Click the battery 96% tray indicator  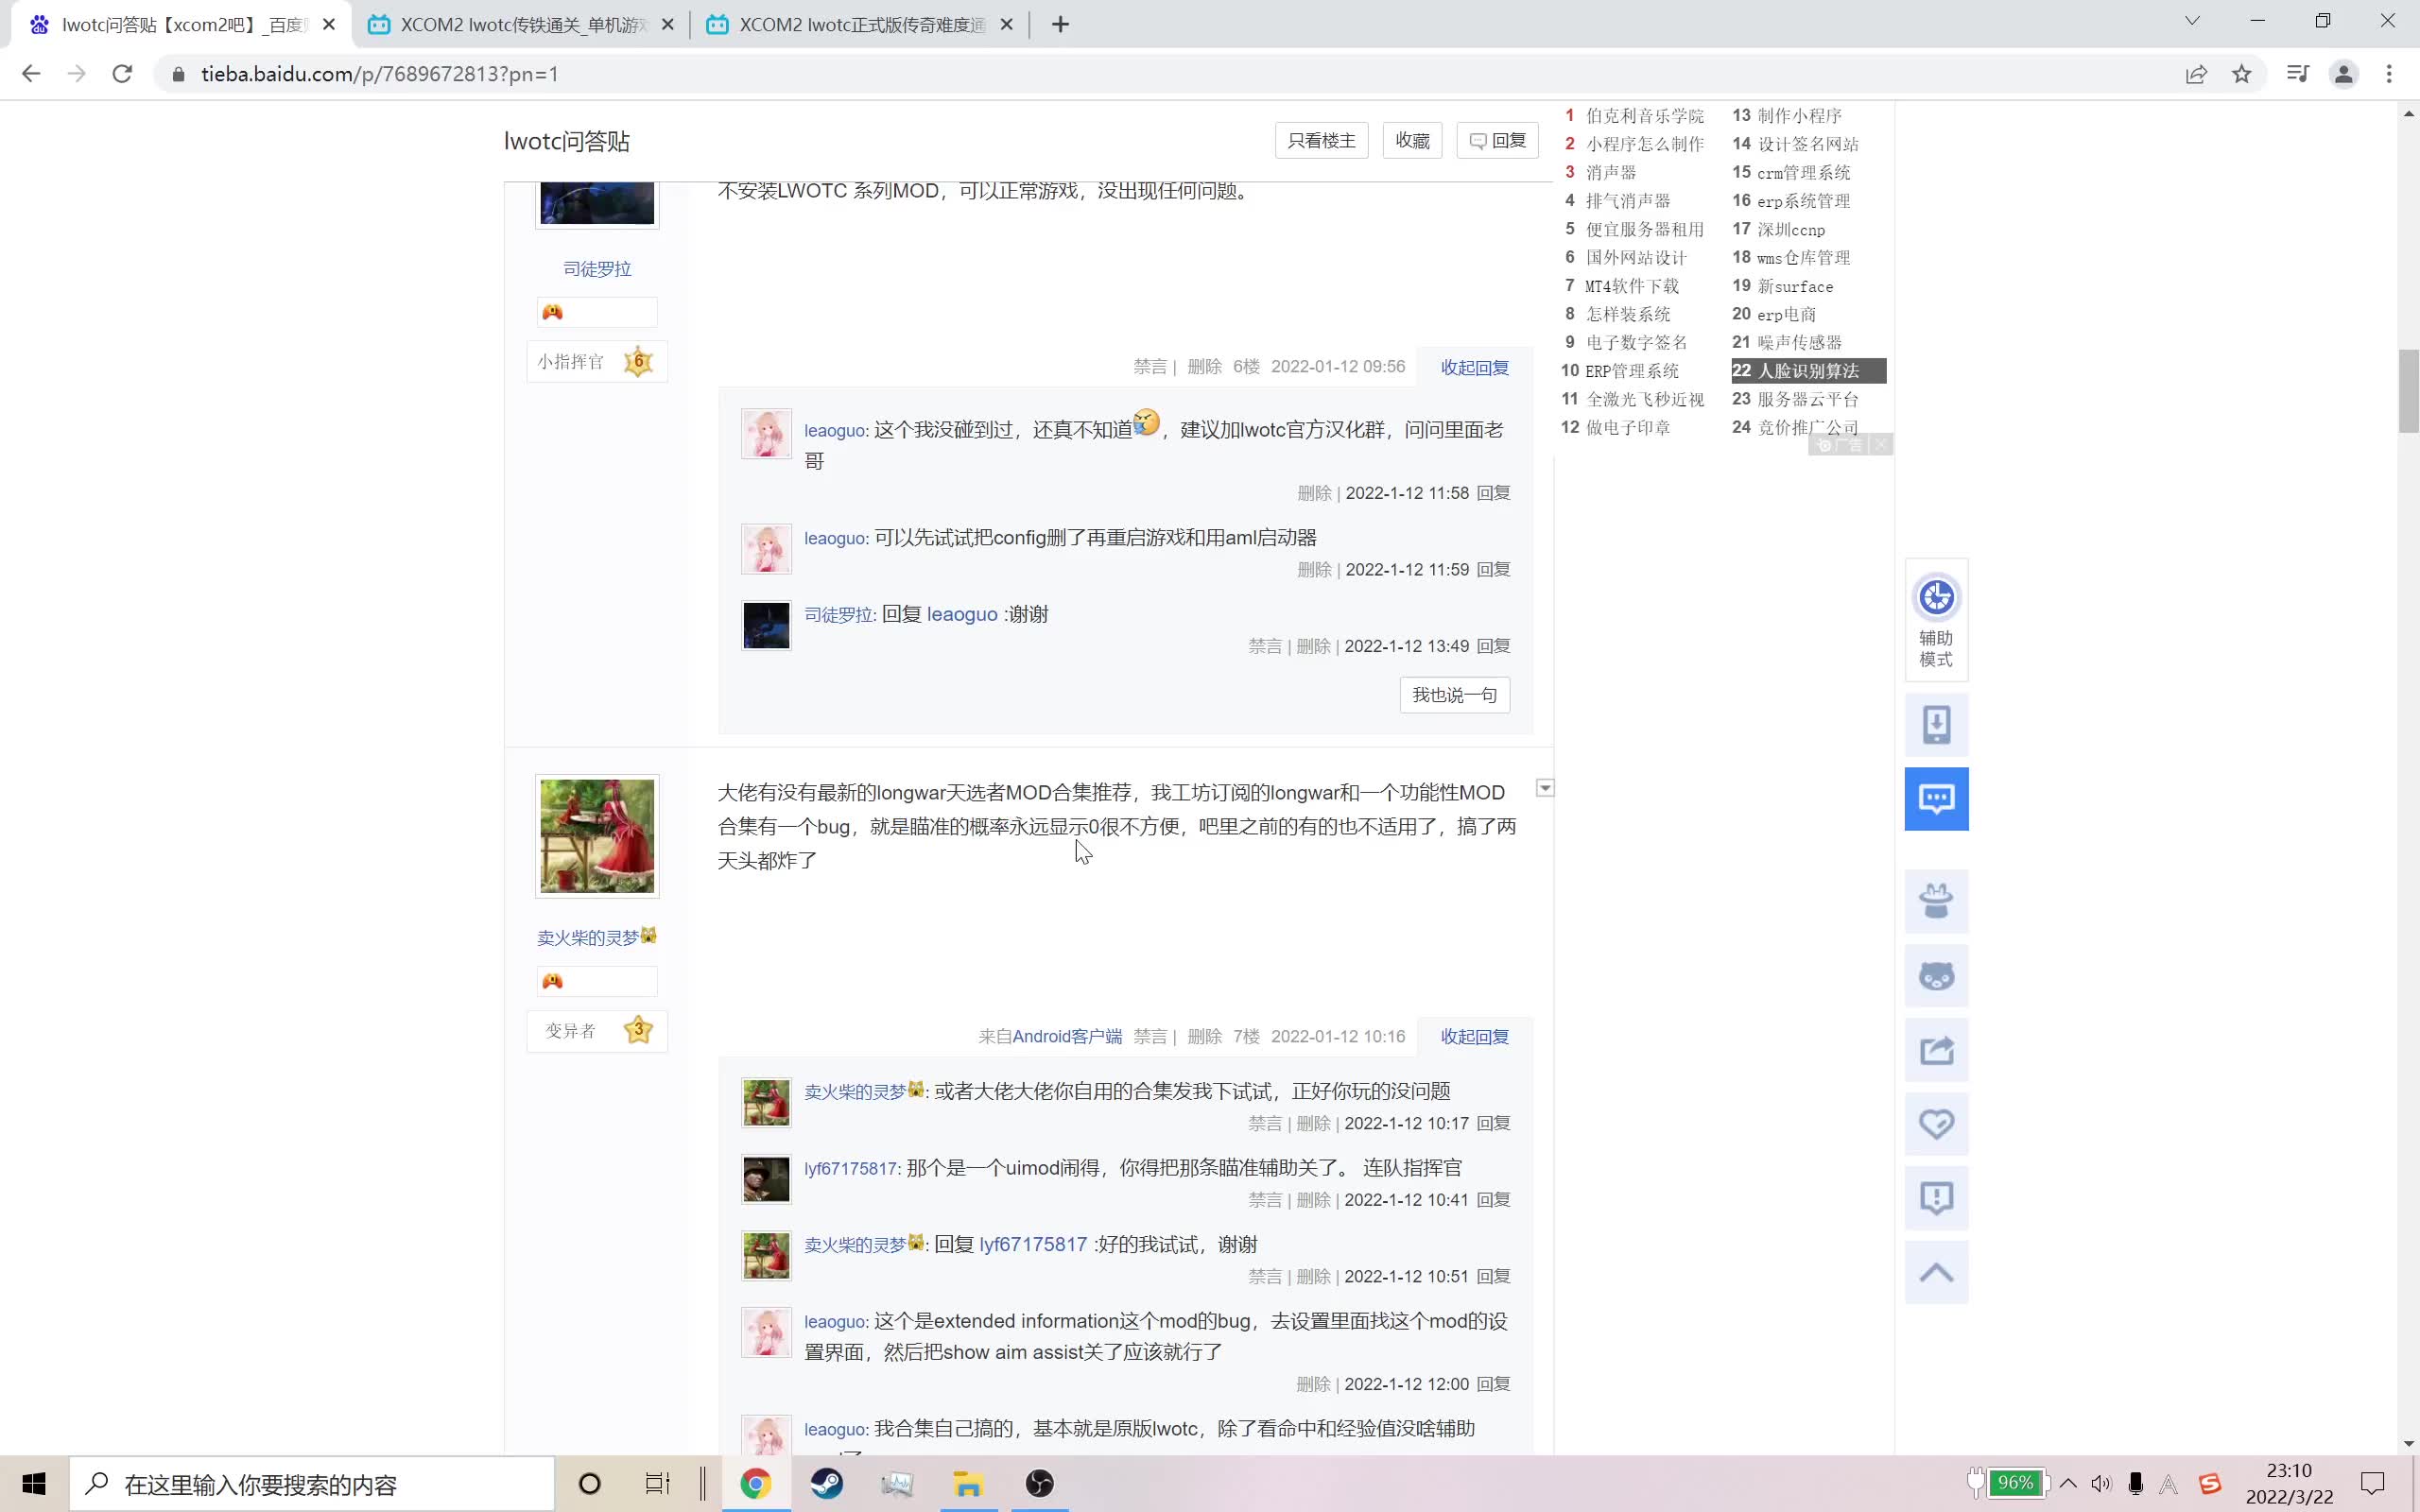pyautogui.click(x=2007, y=1483)
